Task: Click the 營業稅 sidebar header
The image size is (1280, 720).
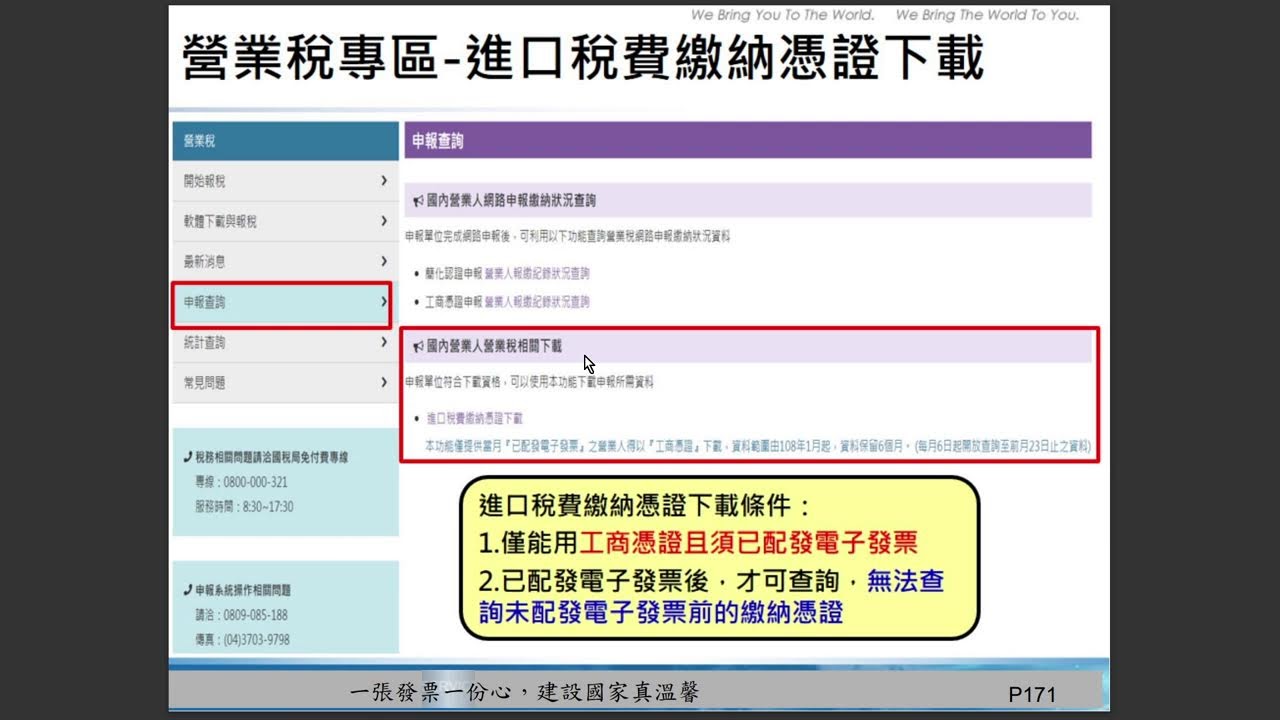Action: point(285,141)
